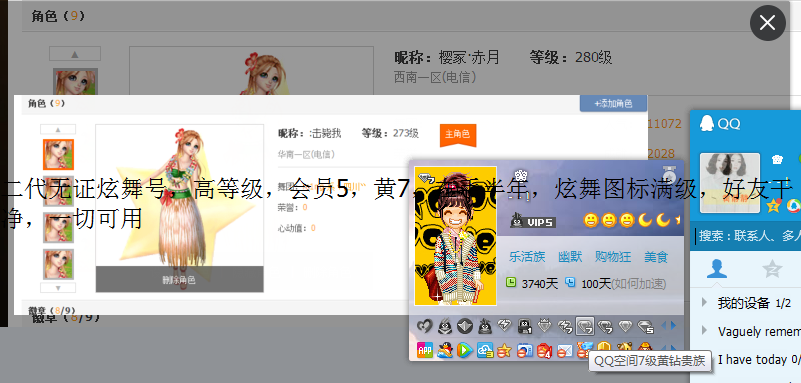Click the blocked yellow star icon
The image size is (801, 383).
tap(504, 350)
